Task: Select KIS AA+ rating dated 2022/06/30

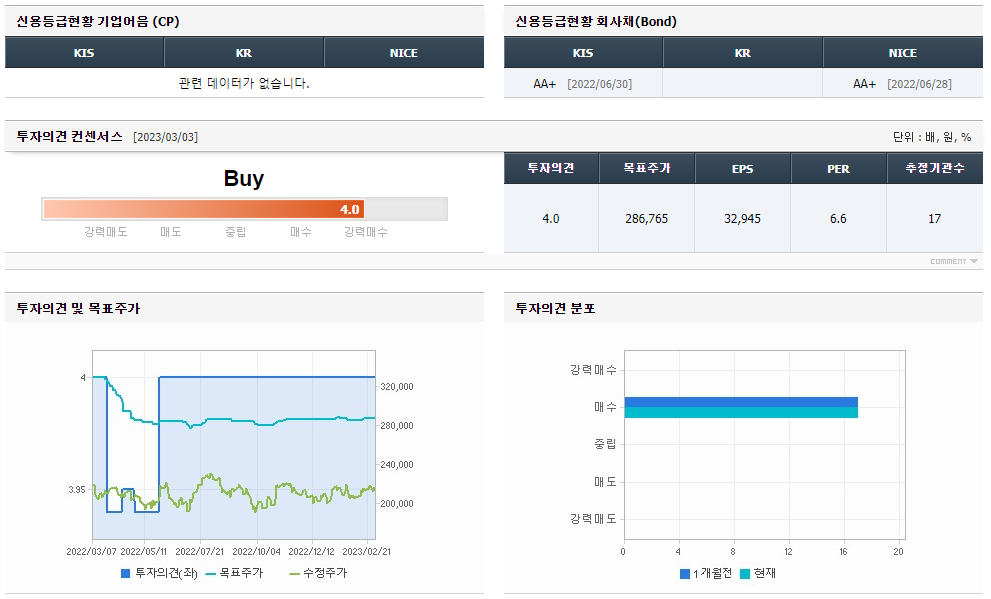Action: click(x=583, y=83)
